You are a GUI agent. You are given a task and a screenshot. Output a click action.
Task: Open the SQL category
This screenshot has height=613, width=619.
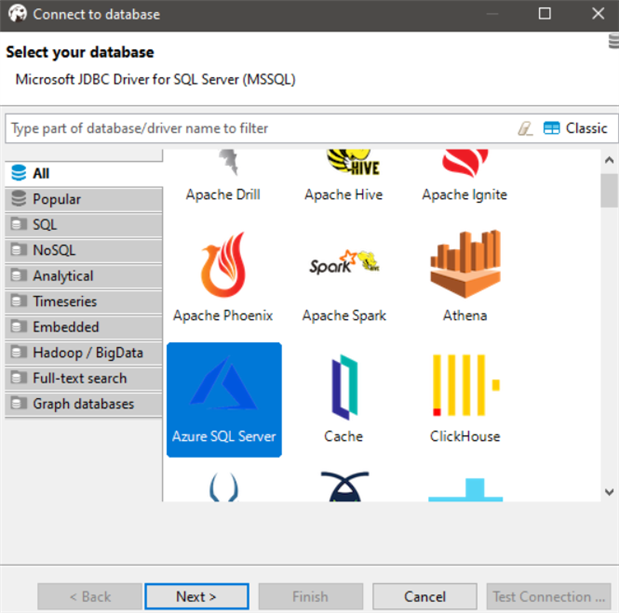83,225
